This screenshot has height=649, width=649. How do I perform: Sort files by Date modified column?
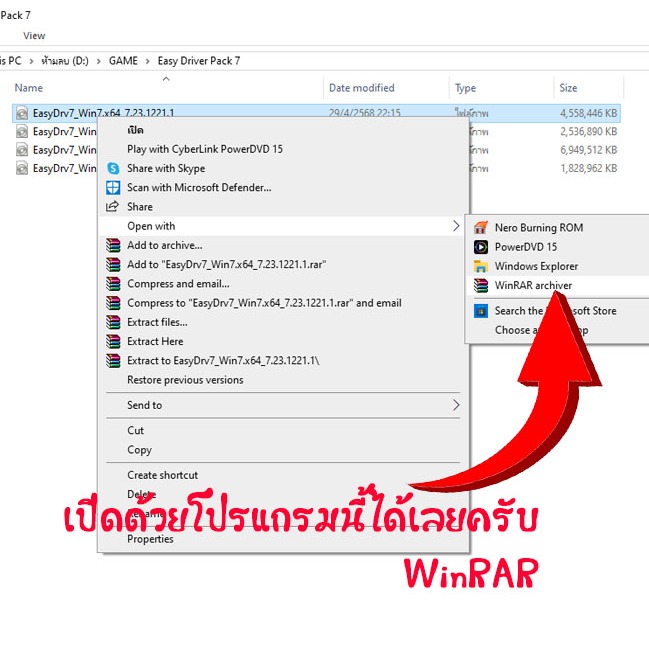(x=361, y=88)
